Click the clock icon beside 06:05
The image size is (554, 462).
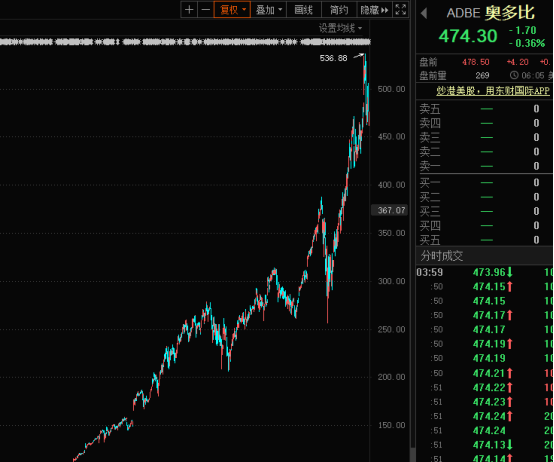(x=514, y=75)
